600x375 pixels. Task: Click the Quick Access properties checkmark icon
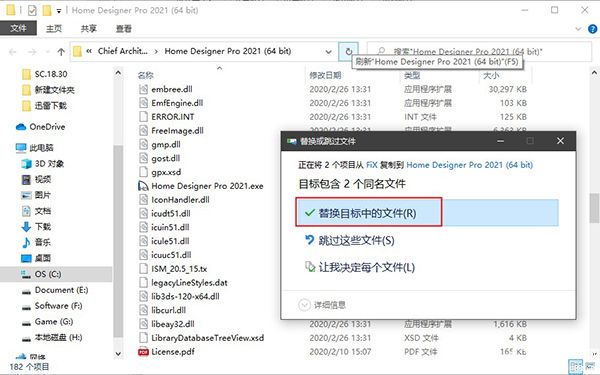click(32, 11)
